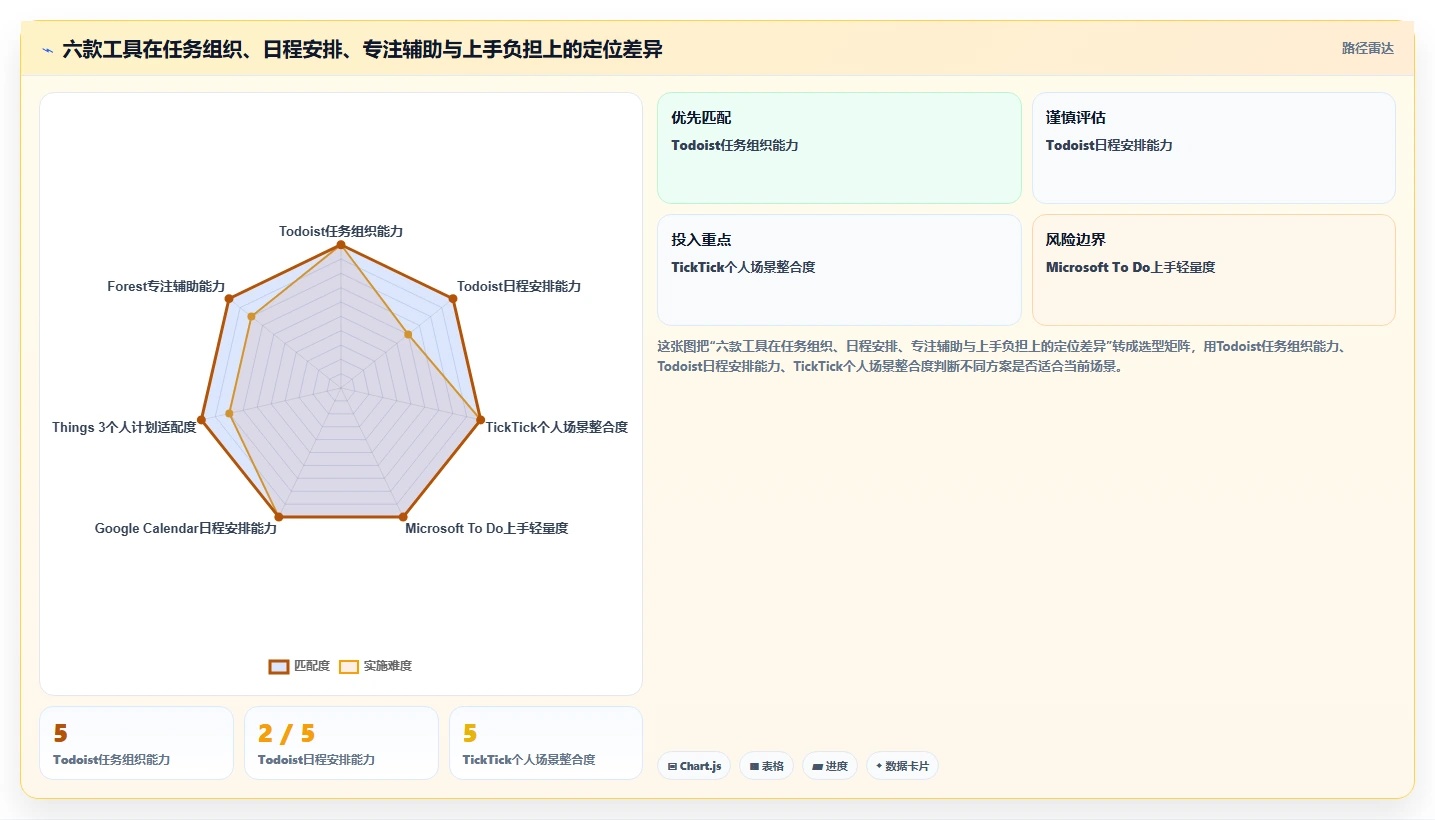Open the 优先匹配 card
This screenshot has width=1435, height=820.
click(x=839, y=148)
